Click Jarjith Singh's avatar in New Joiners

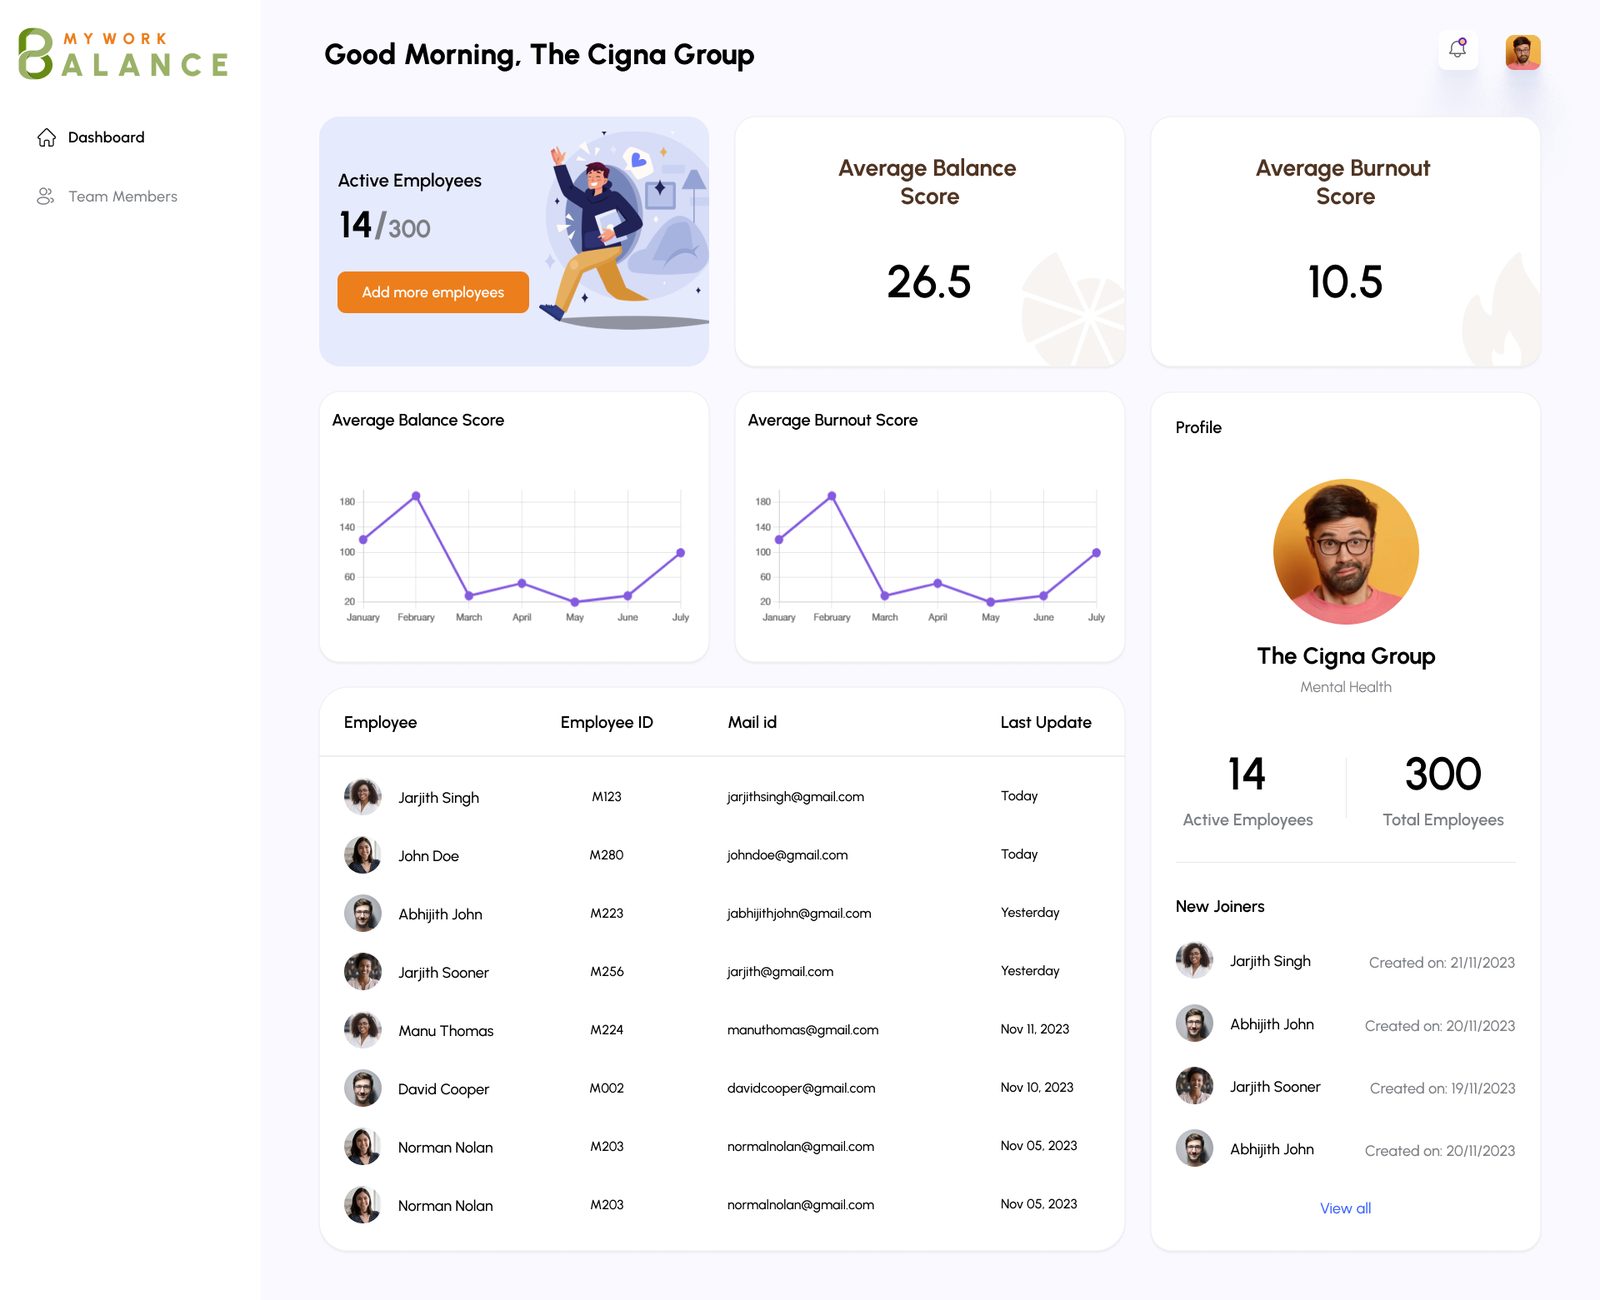[x=1194, y=960]
